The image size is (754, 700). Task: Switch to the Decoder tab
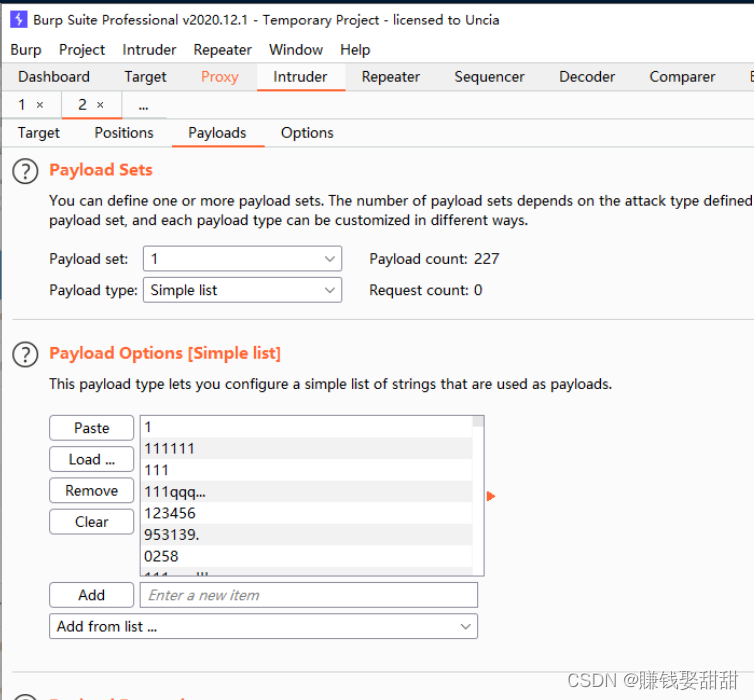coord(587,76)
